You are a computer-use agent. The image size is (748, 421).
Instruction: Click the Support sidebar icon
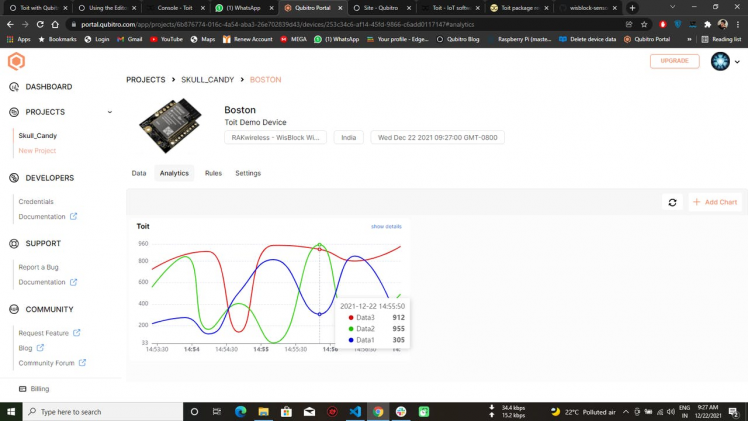14,244
